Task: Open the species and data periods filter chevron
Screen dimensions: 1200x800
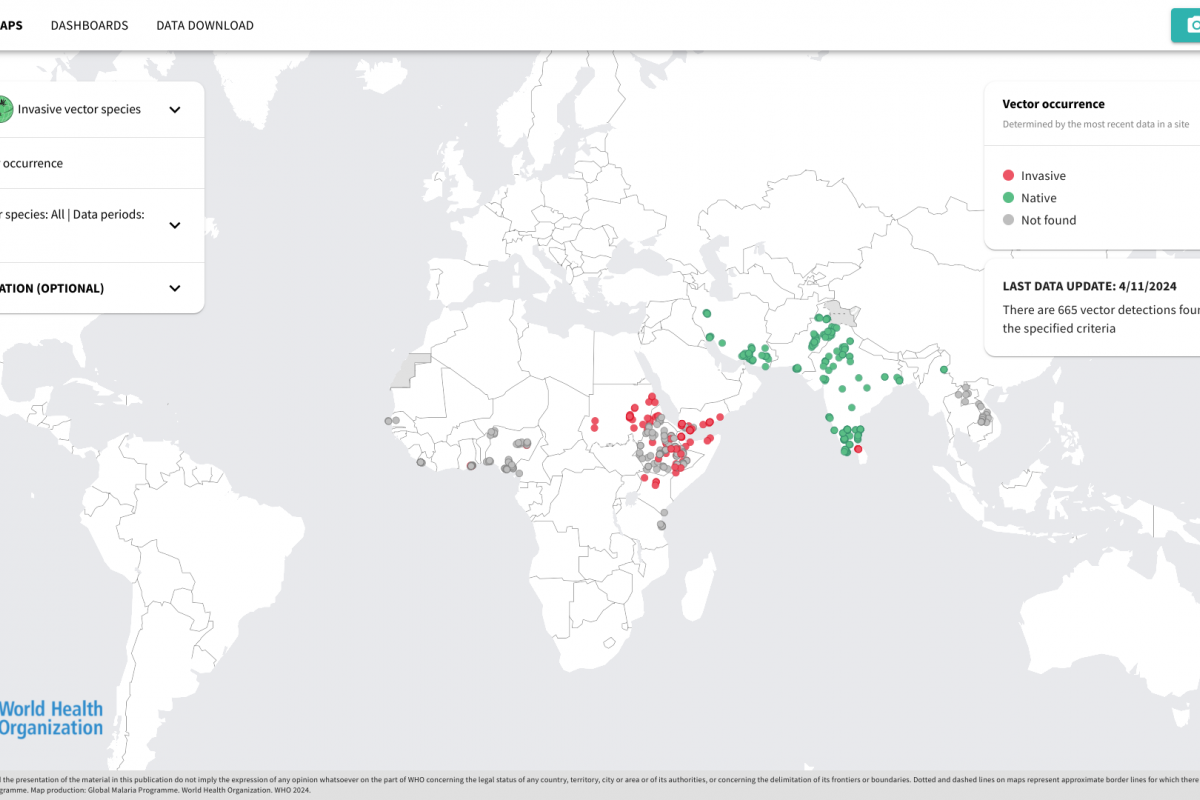Action: tap(175, 225)
